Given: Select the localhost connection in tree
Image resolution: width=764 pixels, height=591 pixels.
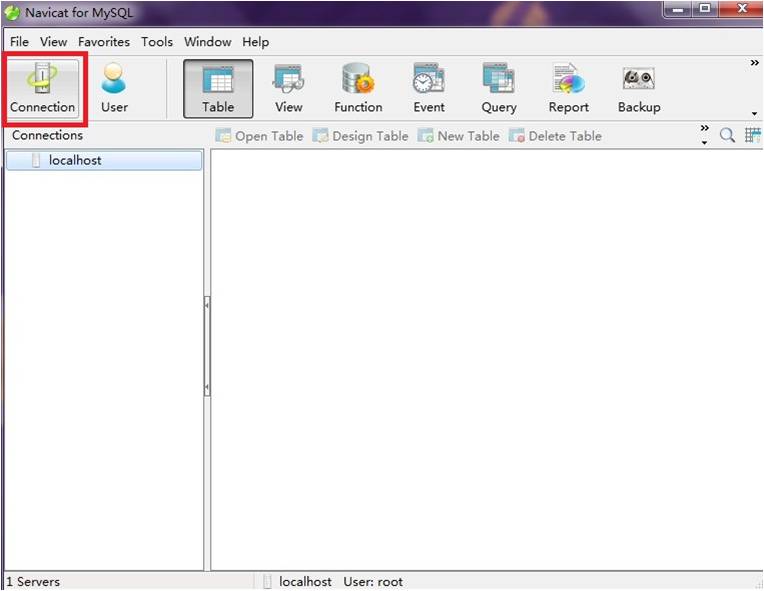Looking at the screenshot, I should (x=75, y=160).
